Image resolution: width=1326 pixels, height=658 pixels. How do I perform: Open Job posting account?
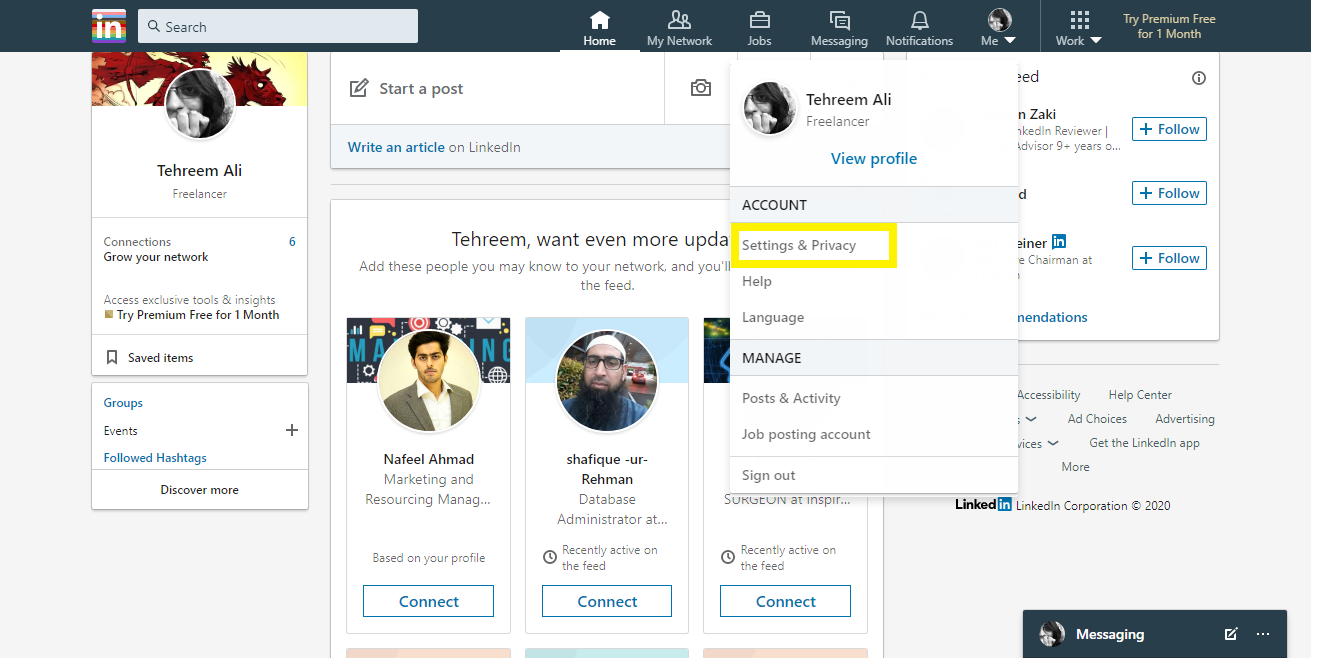click(806, 434)
